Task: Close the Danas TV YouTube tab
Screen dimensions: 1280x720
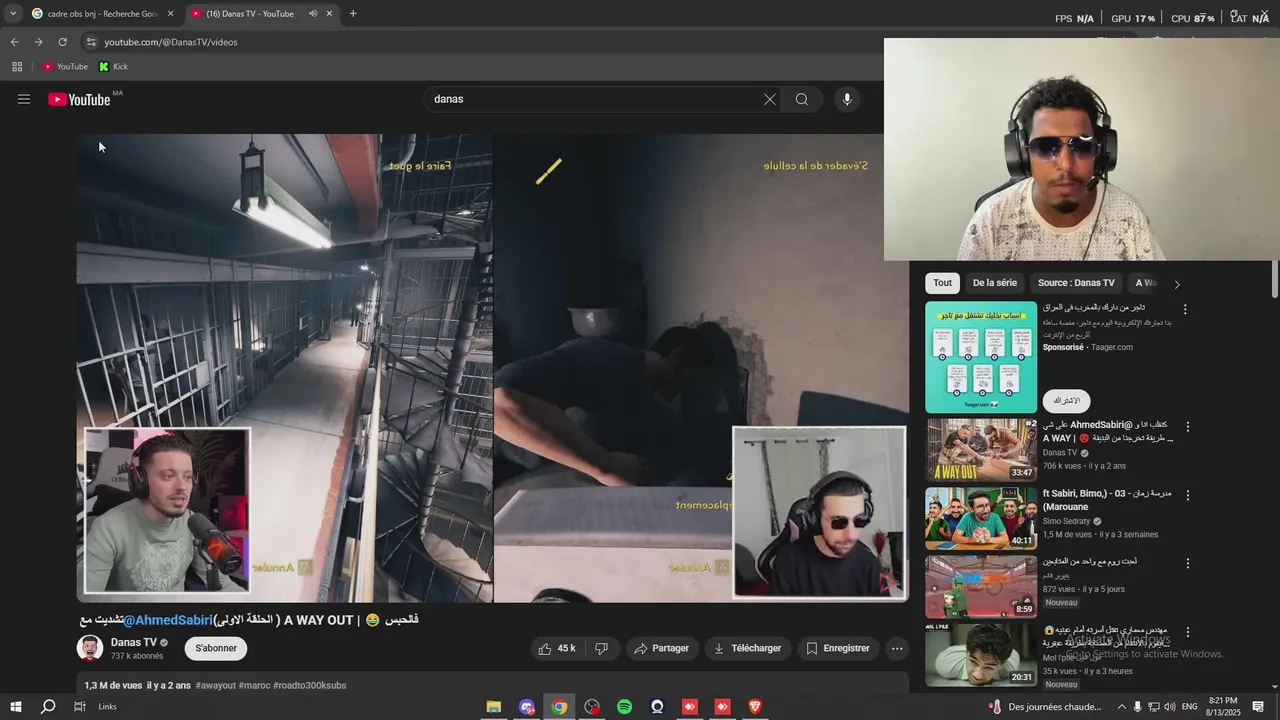Action: (x=329, y=14)
